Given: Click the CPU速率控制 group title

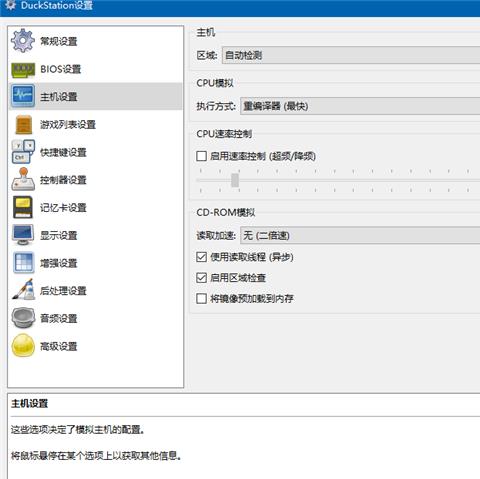Looking at the screenshot, I should 224,134.
